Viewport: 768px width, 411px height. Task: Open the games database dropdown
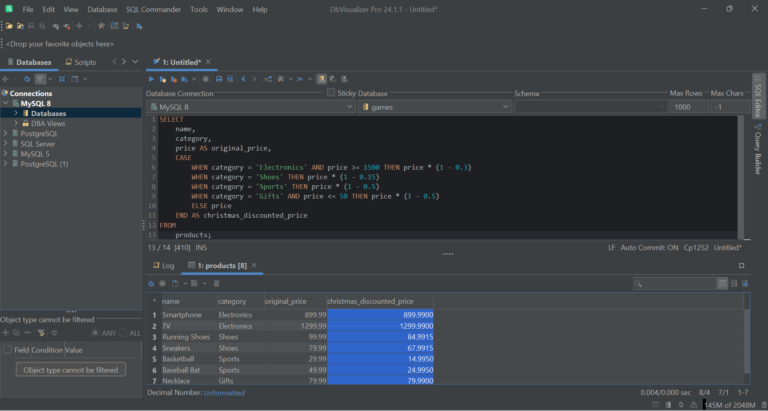click(435, 107)
